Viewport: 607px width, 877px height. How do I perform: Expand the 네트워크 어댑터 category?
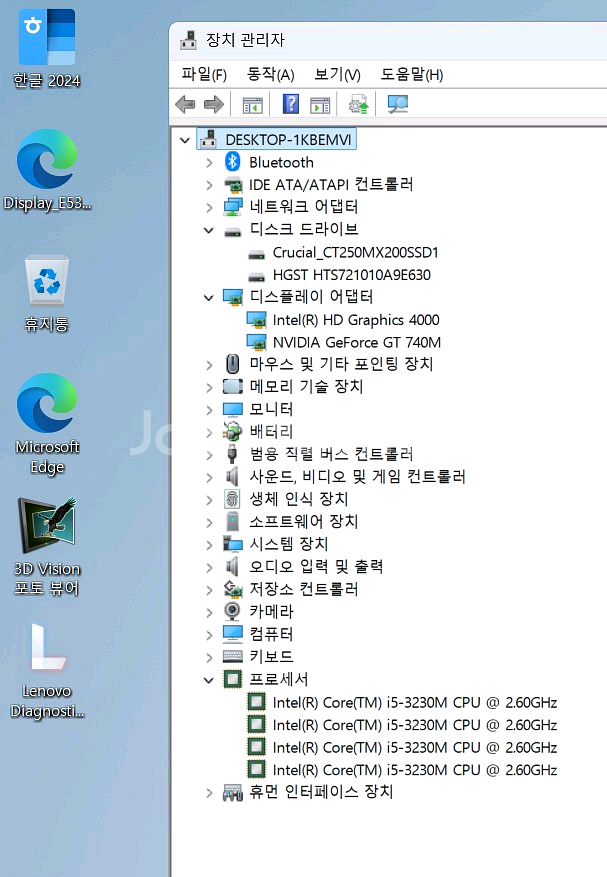[209, 208]
